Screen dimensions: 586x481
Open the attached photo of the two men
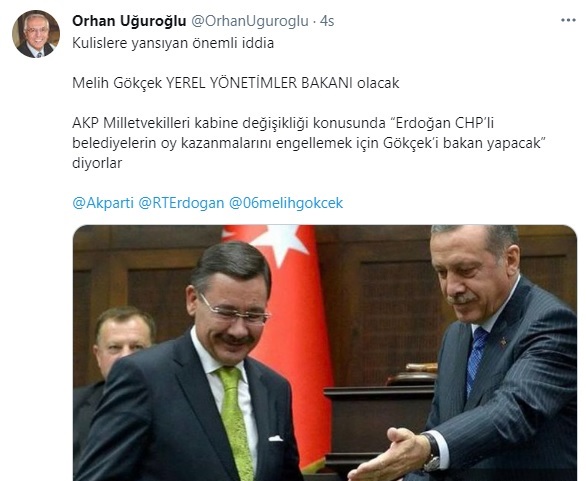(325, 353)
